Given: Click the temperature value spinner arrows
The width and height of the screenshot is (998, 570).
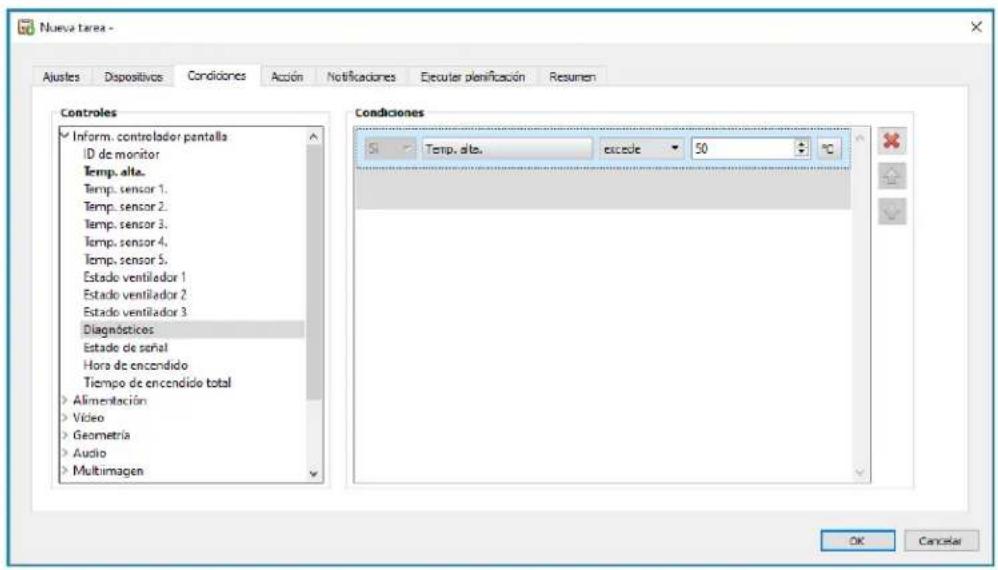Looking at the screenshot, I should click(802, 149).
